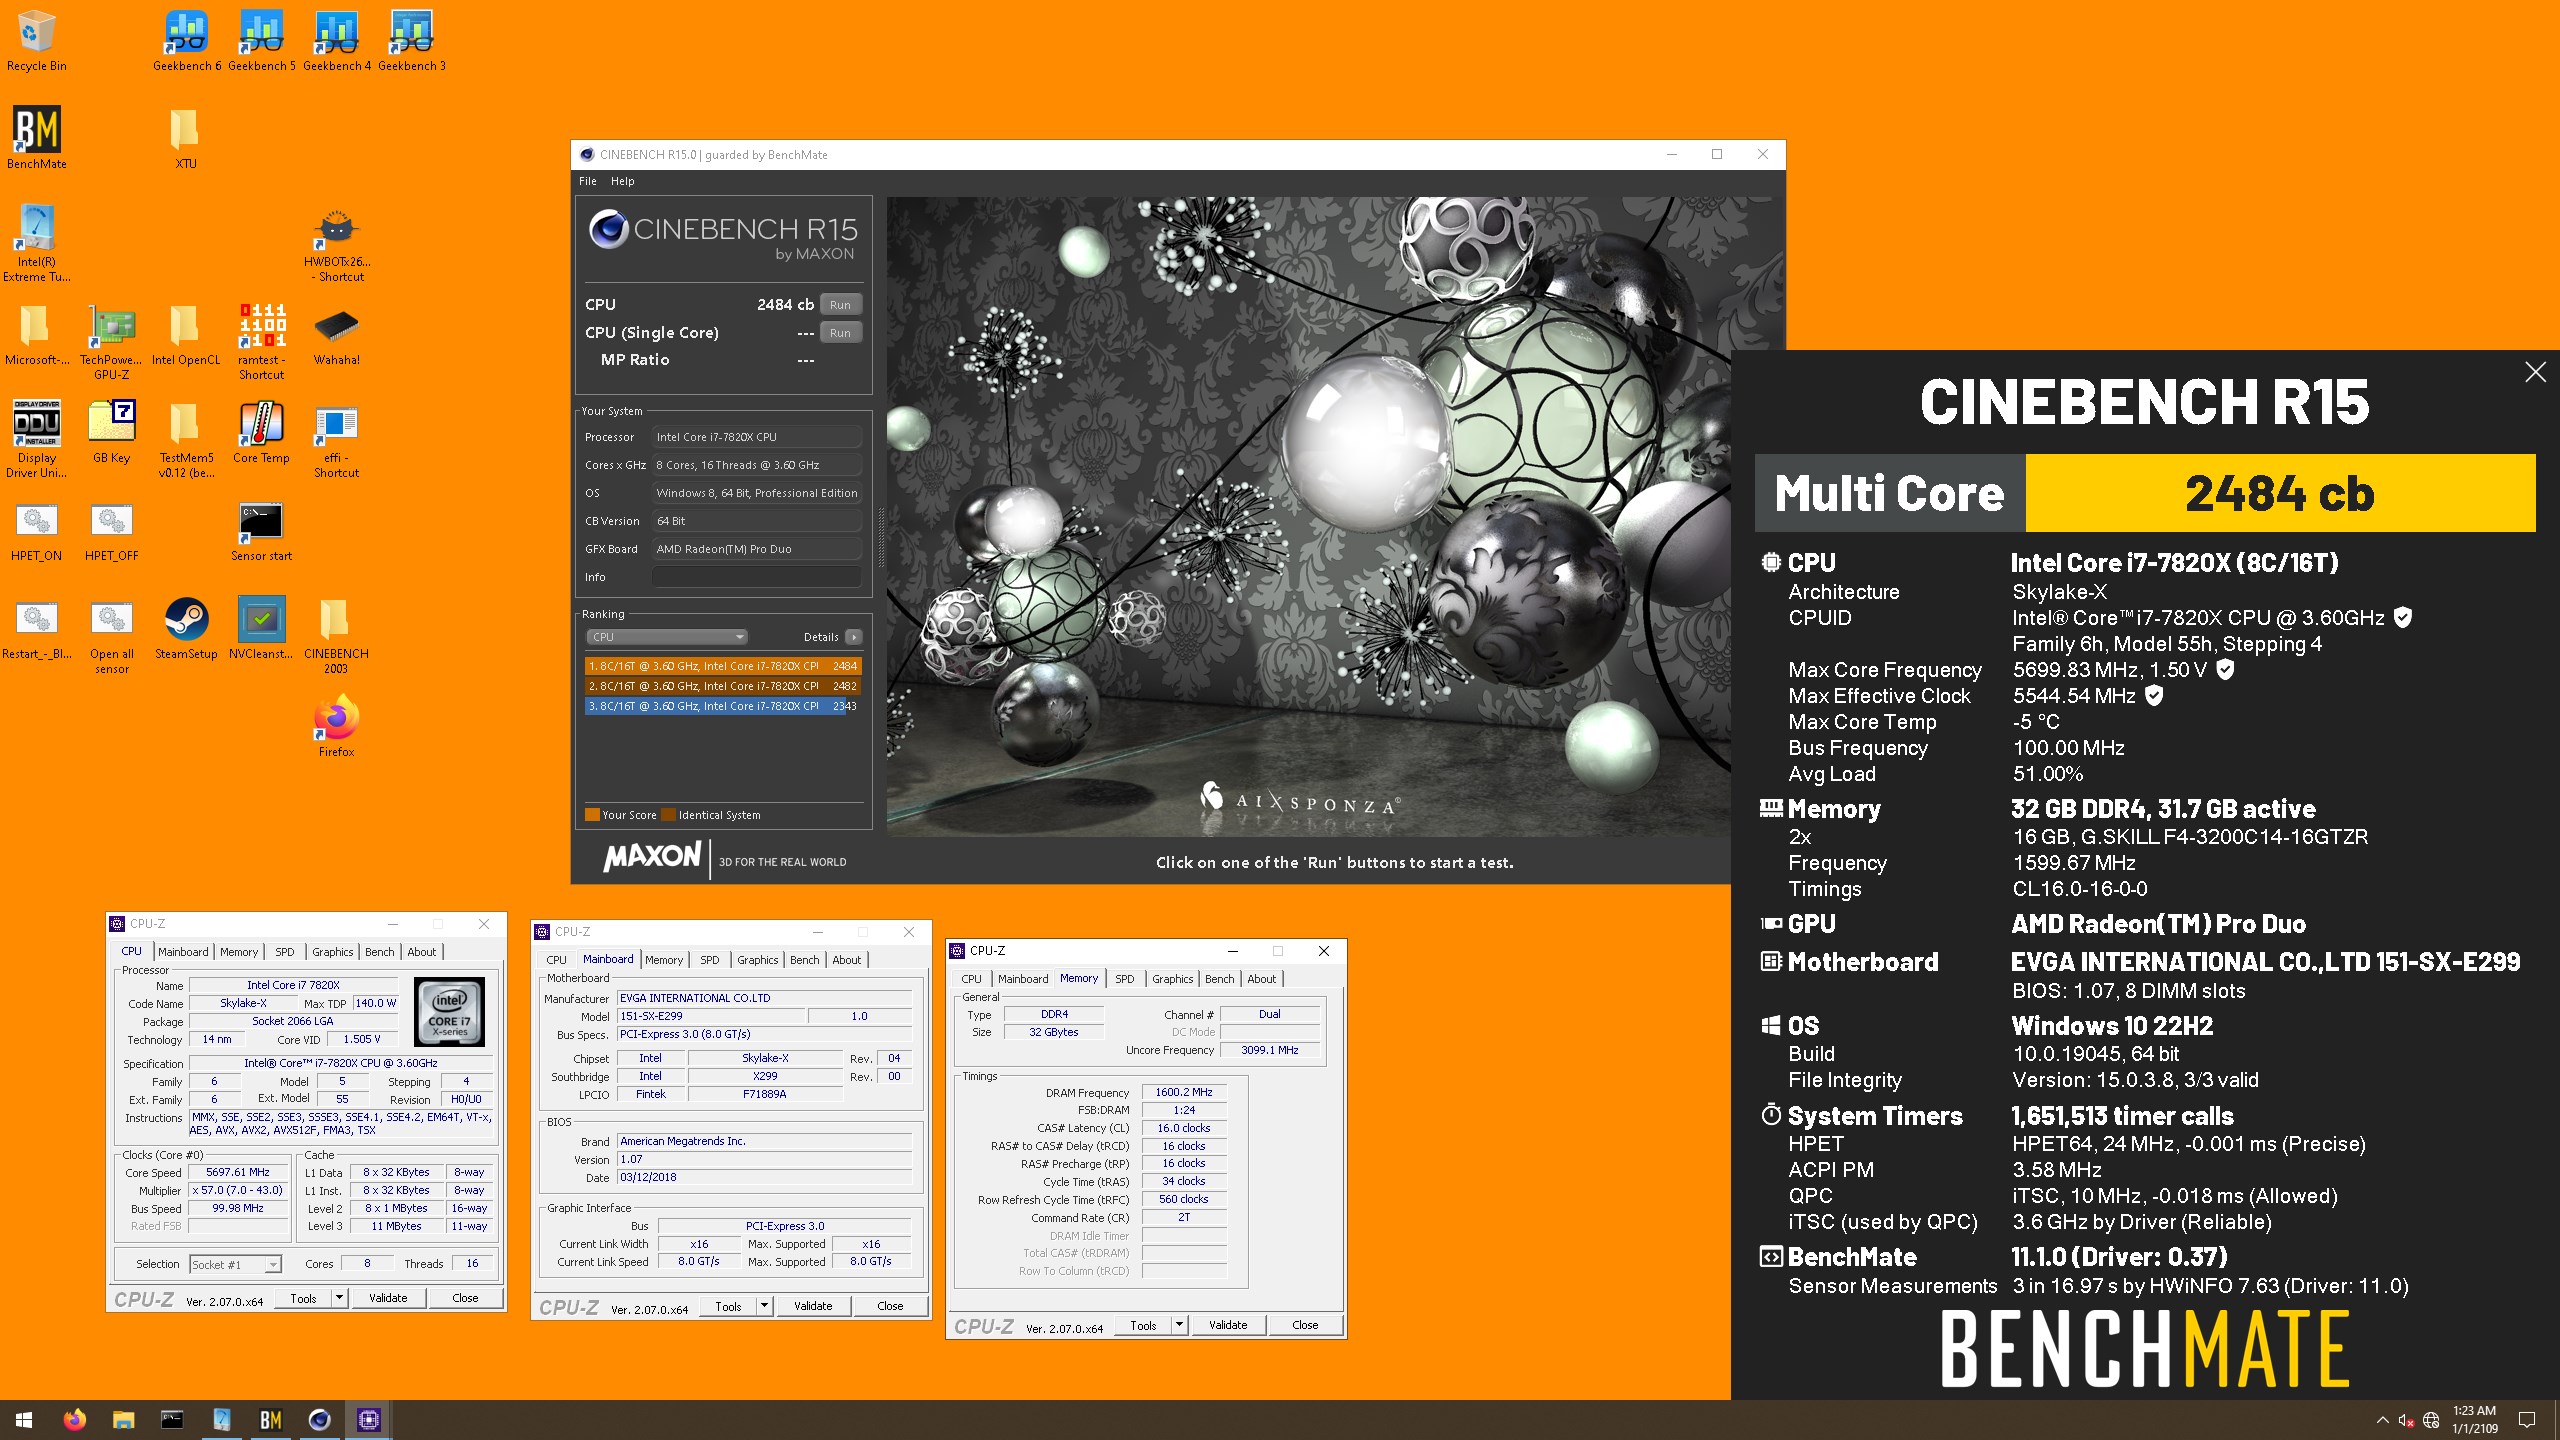2560x1440 pixels.
Task: Select ranking entry with score 2343
Action: [x=722, y=706]
